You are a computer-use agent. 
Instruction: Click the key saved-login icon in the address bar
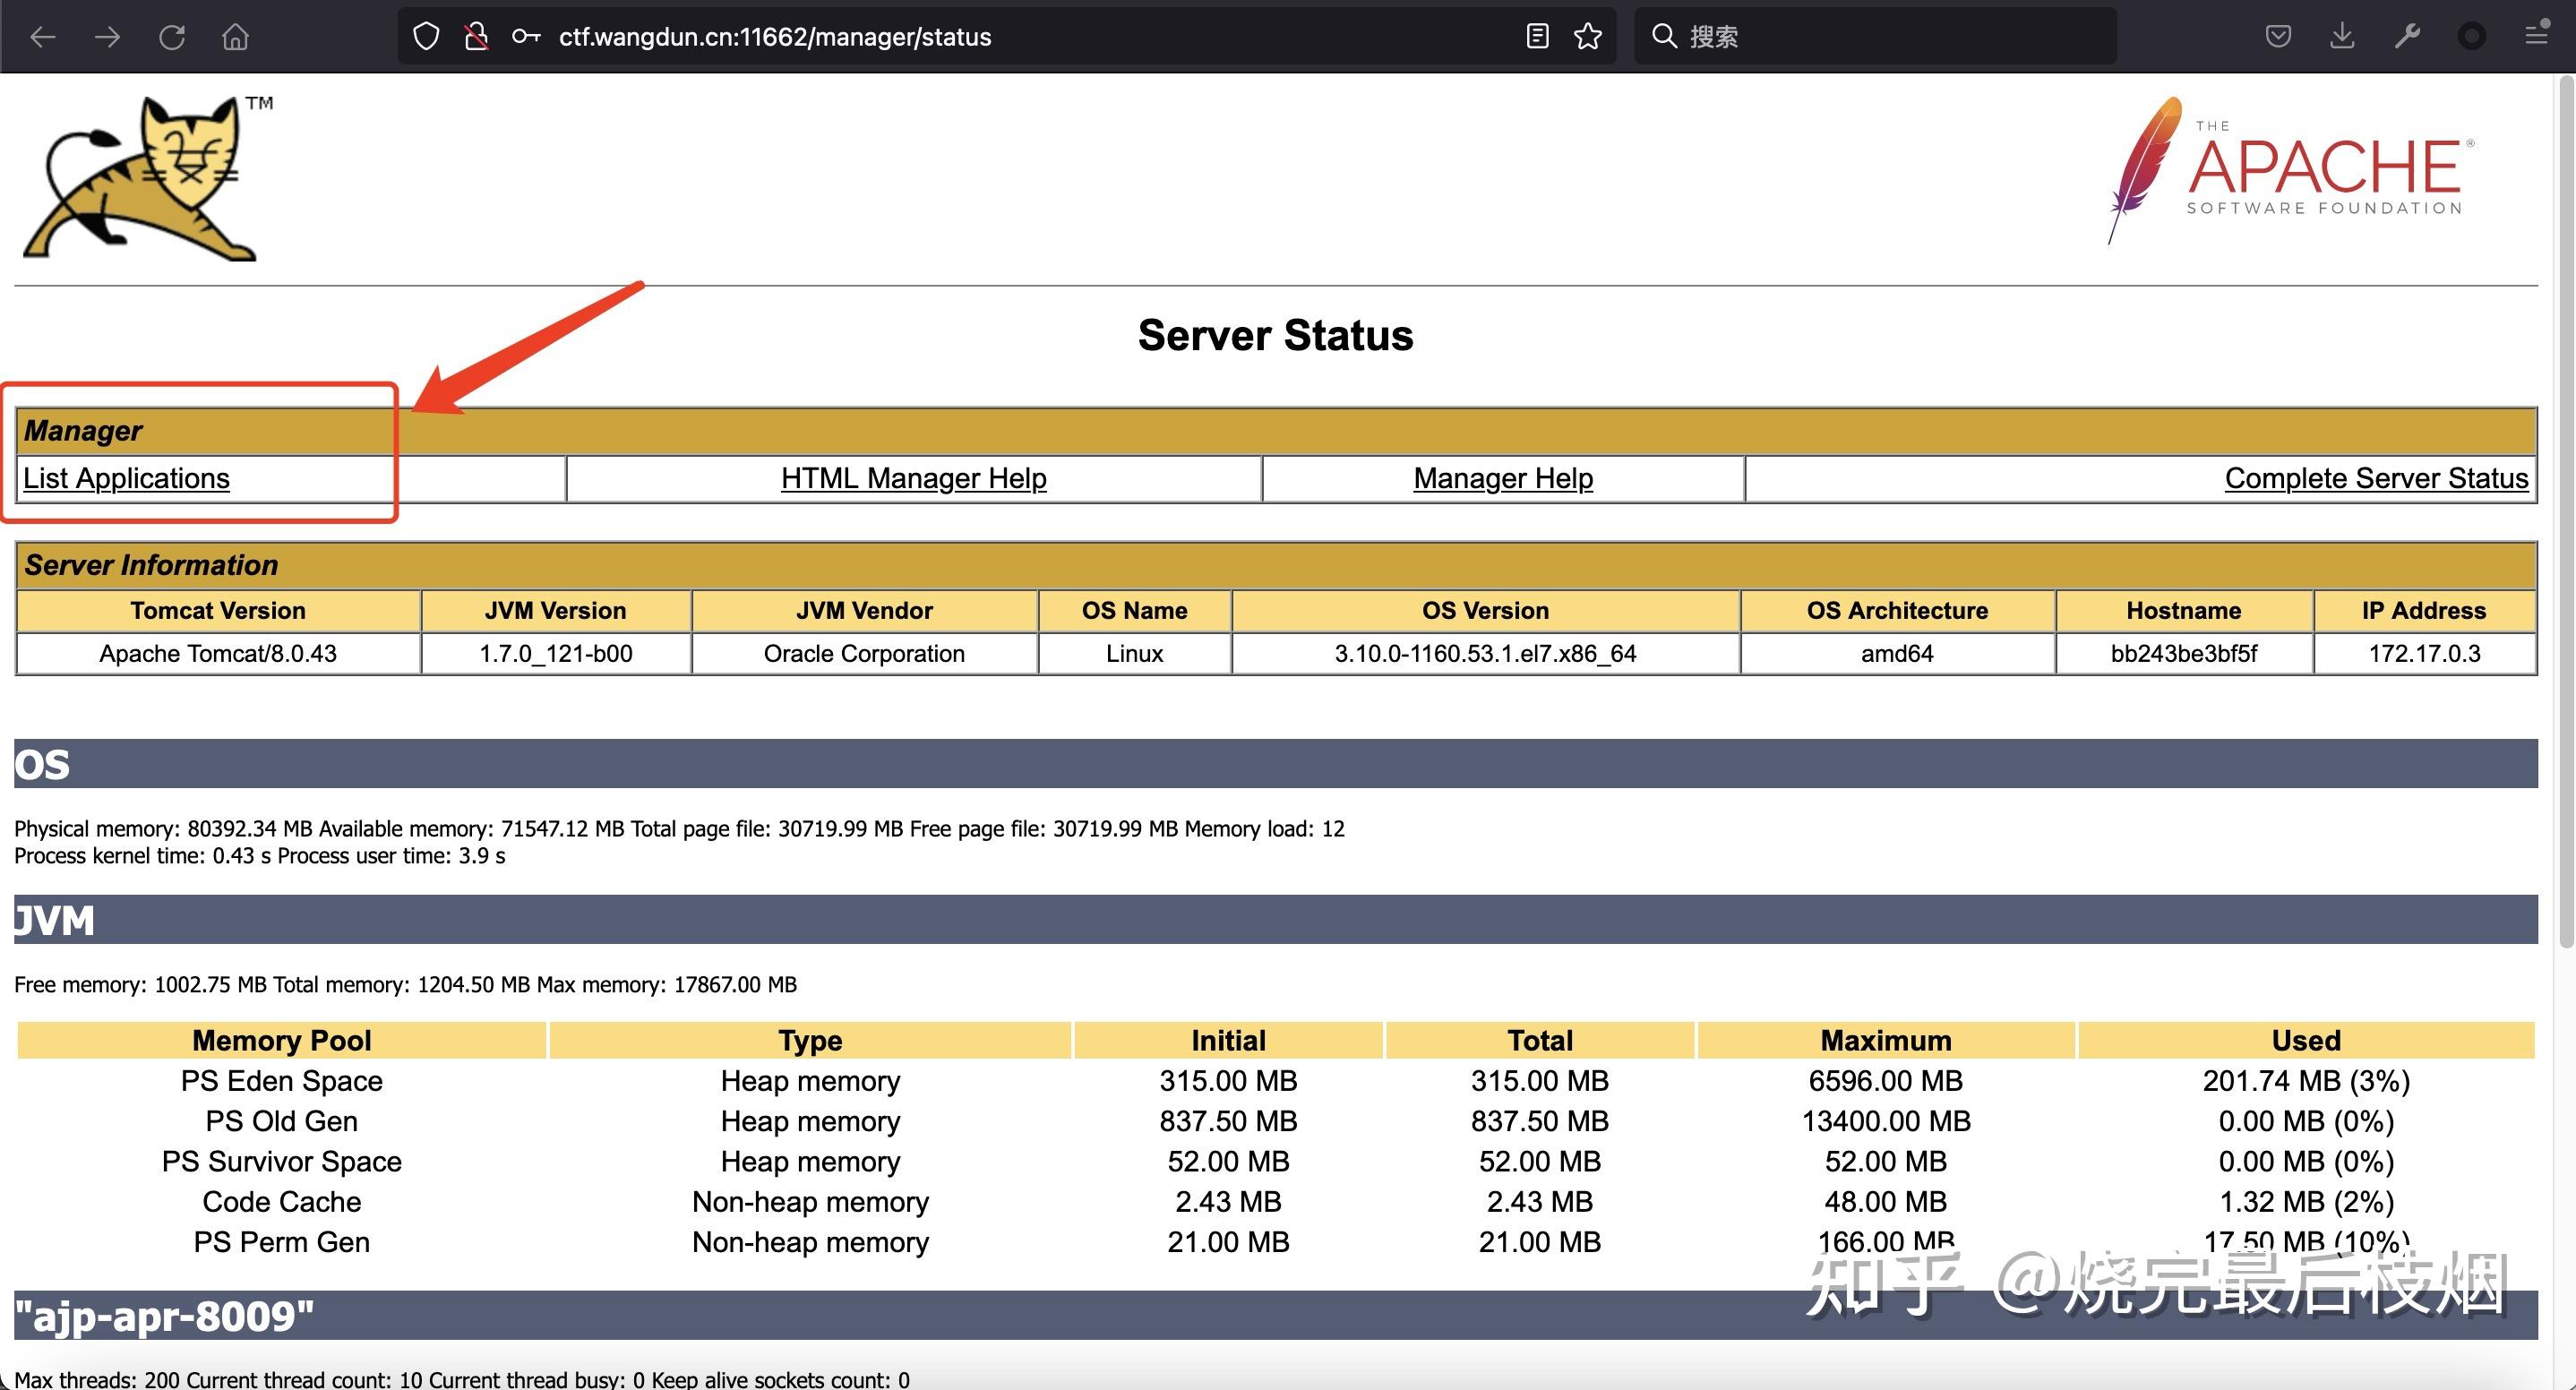pyautogui.click(x=526, y=37)
